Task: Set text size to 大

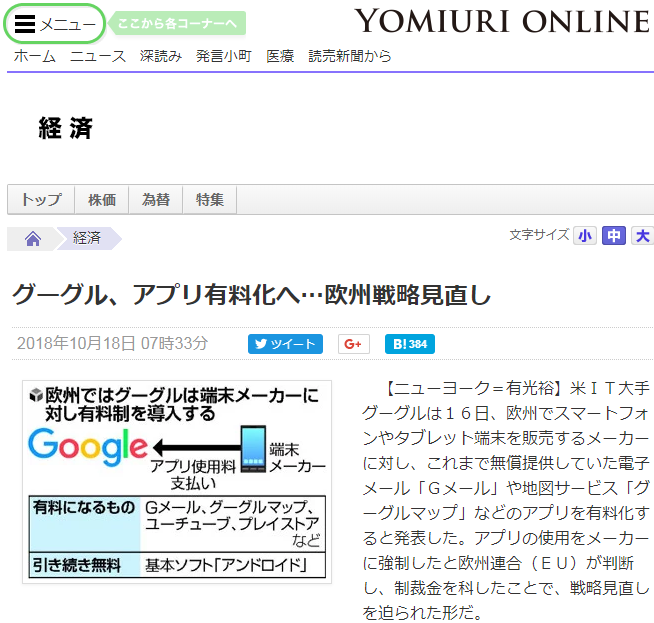Action: coord(642,236)
